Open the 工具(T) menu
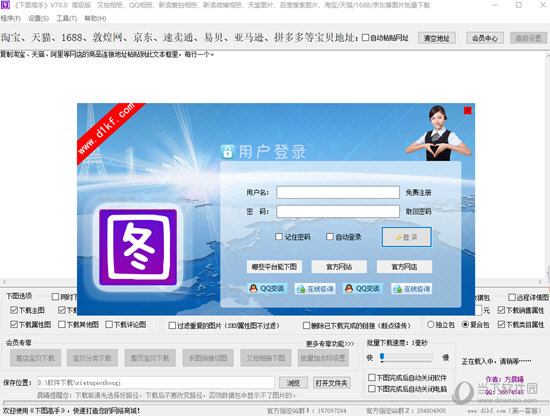The width and height of the screenshot is (550, 416). 67,18
